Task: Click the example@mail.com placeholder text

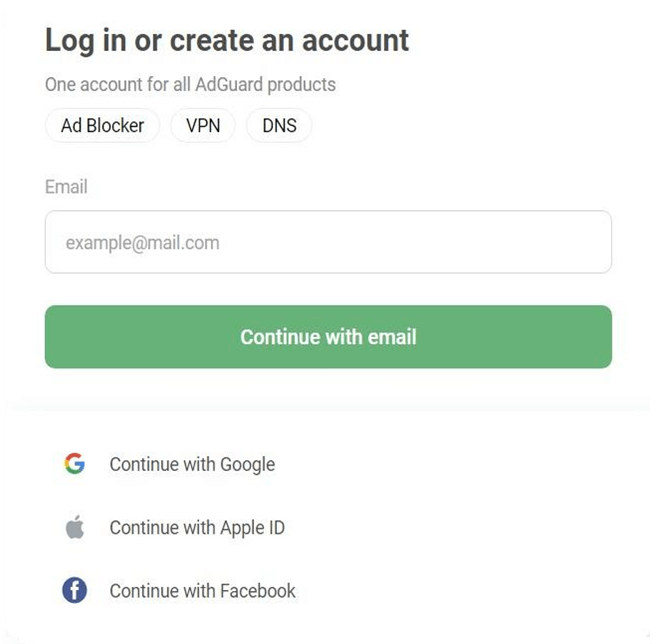Action: (x=142, y=242)
